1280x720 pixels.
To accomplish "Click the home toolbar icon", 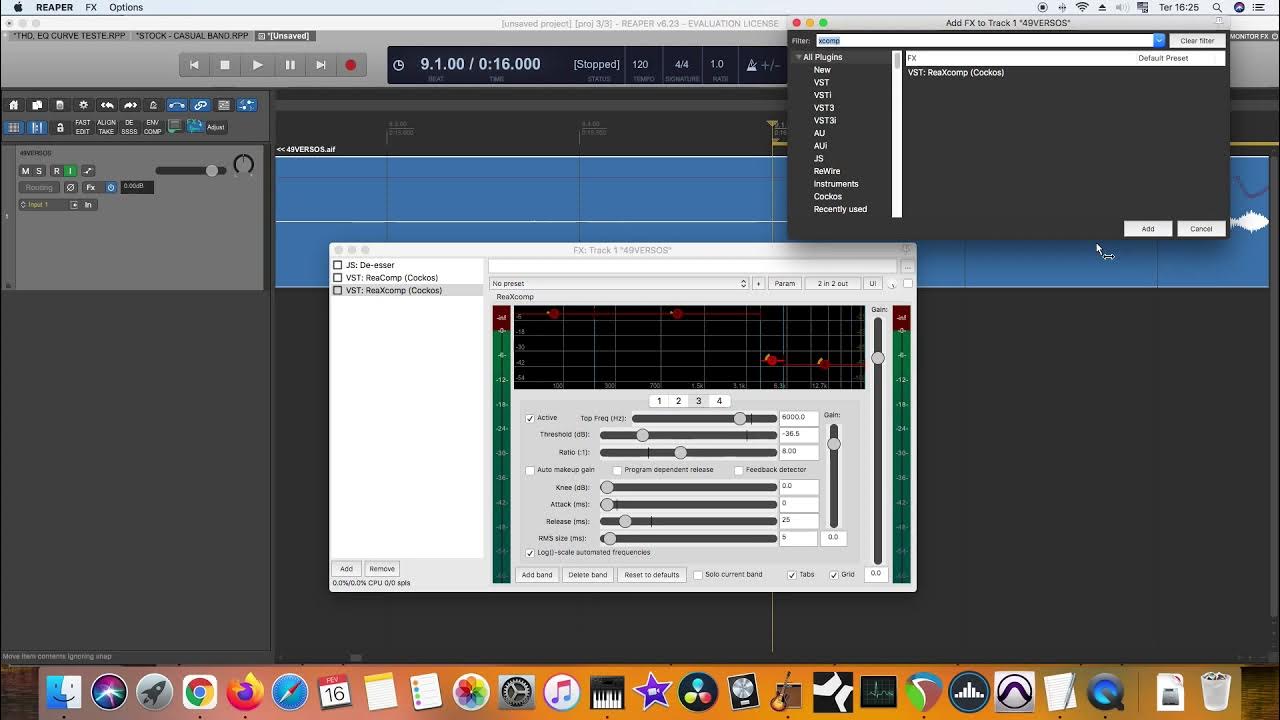I will [14, 105].
